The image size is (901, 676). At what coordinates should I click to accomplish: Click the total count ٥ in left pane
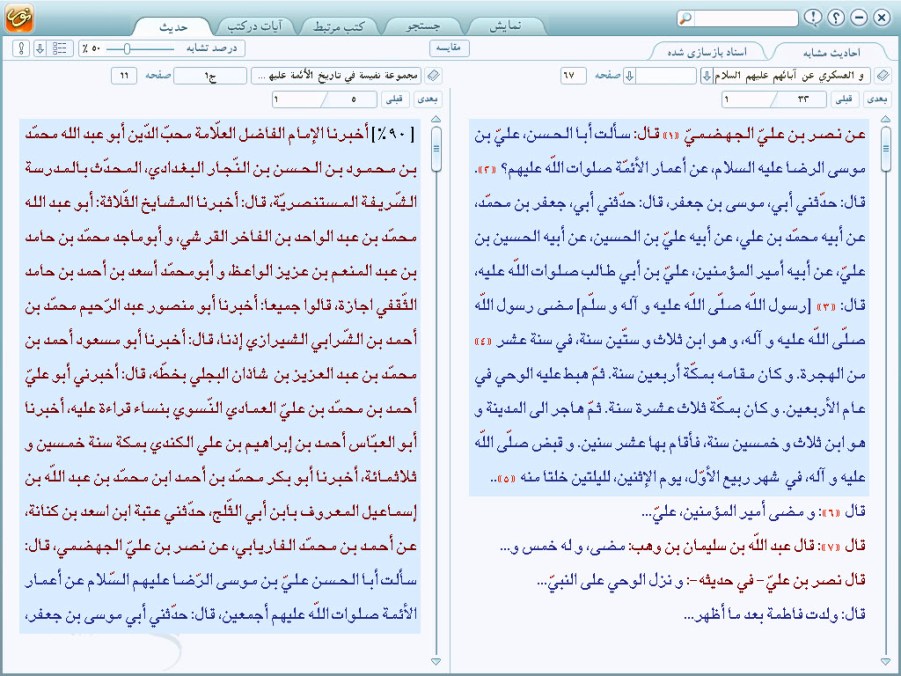tap(354, 99)
